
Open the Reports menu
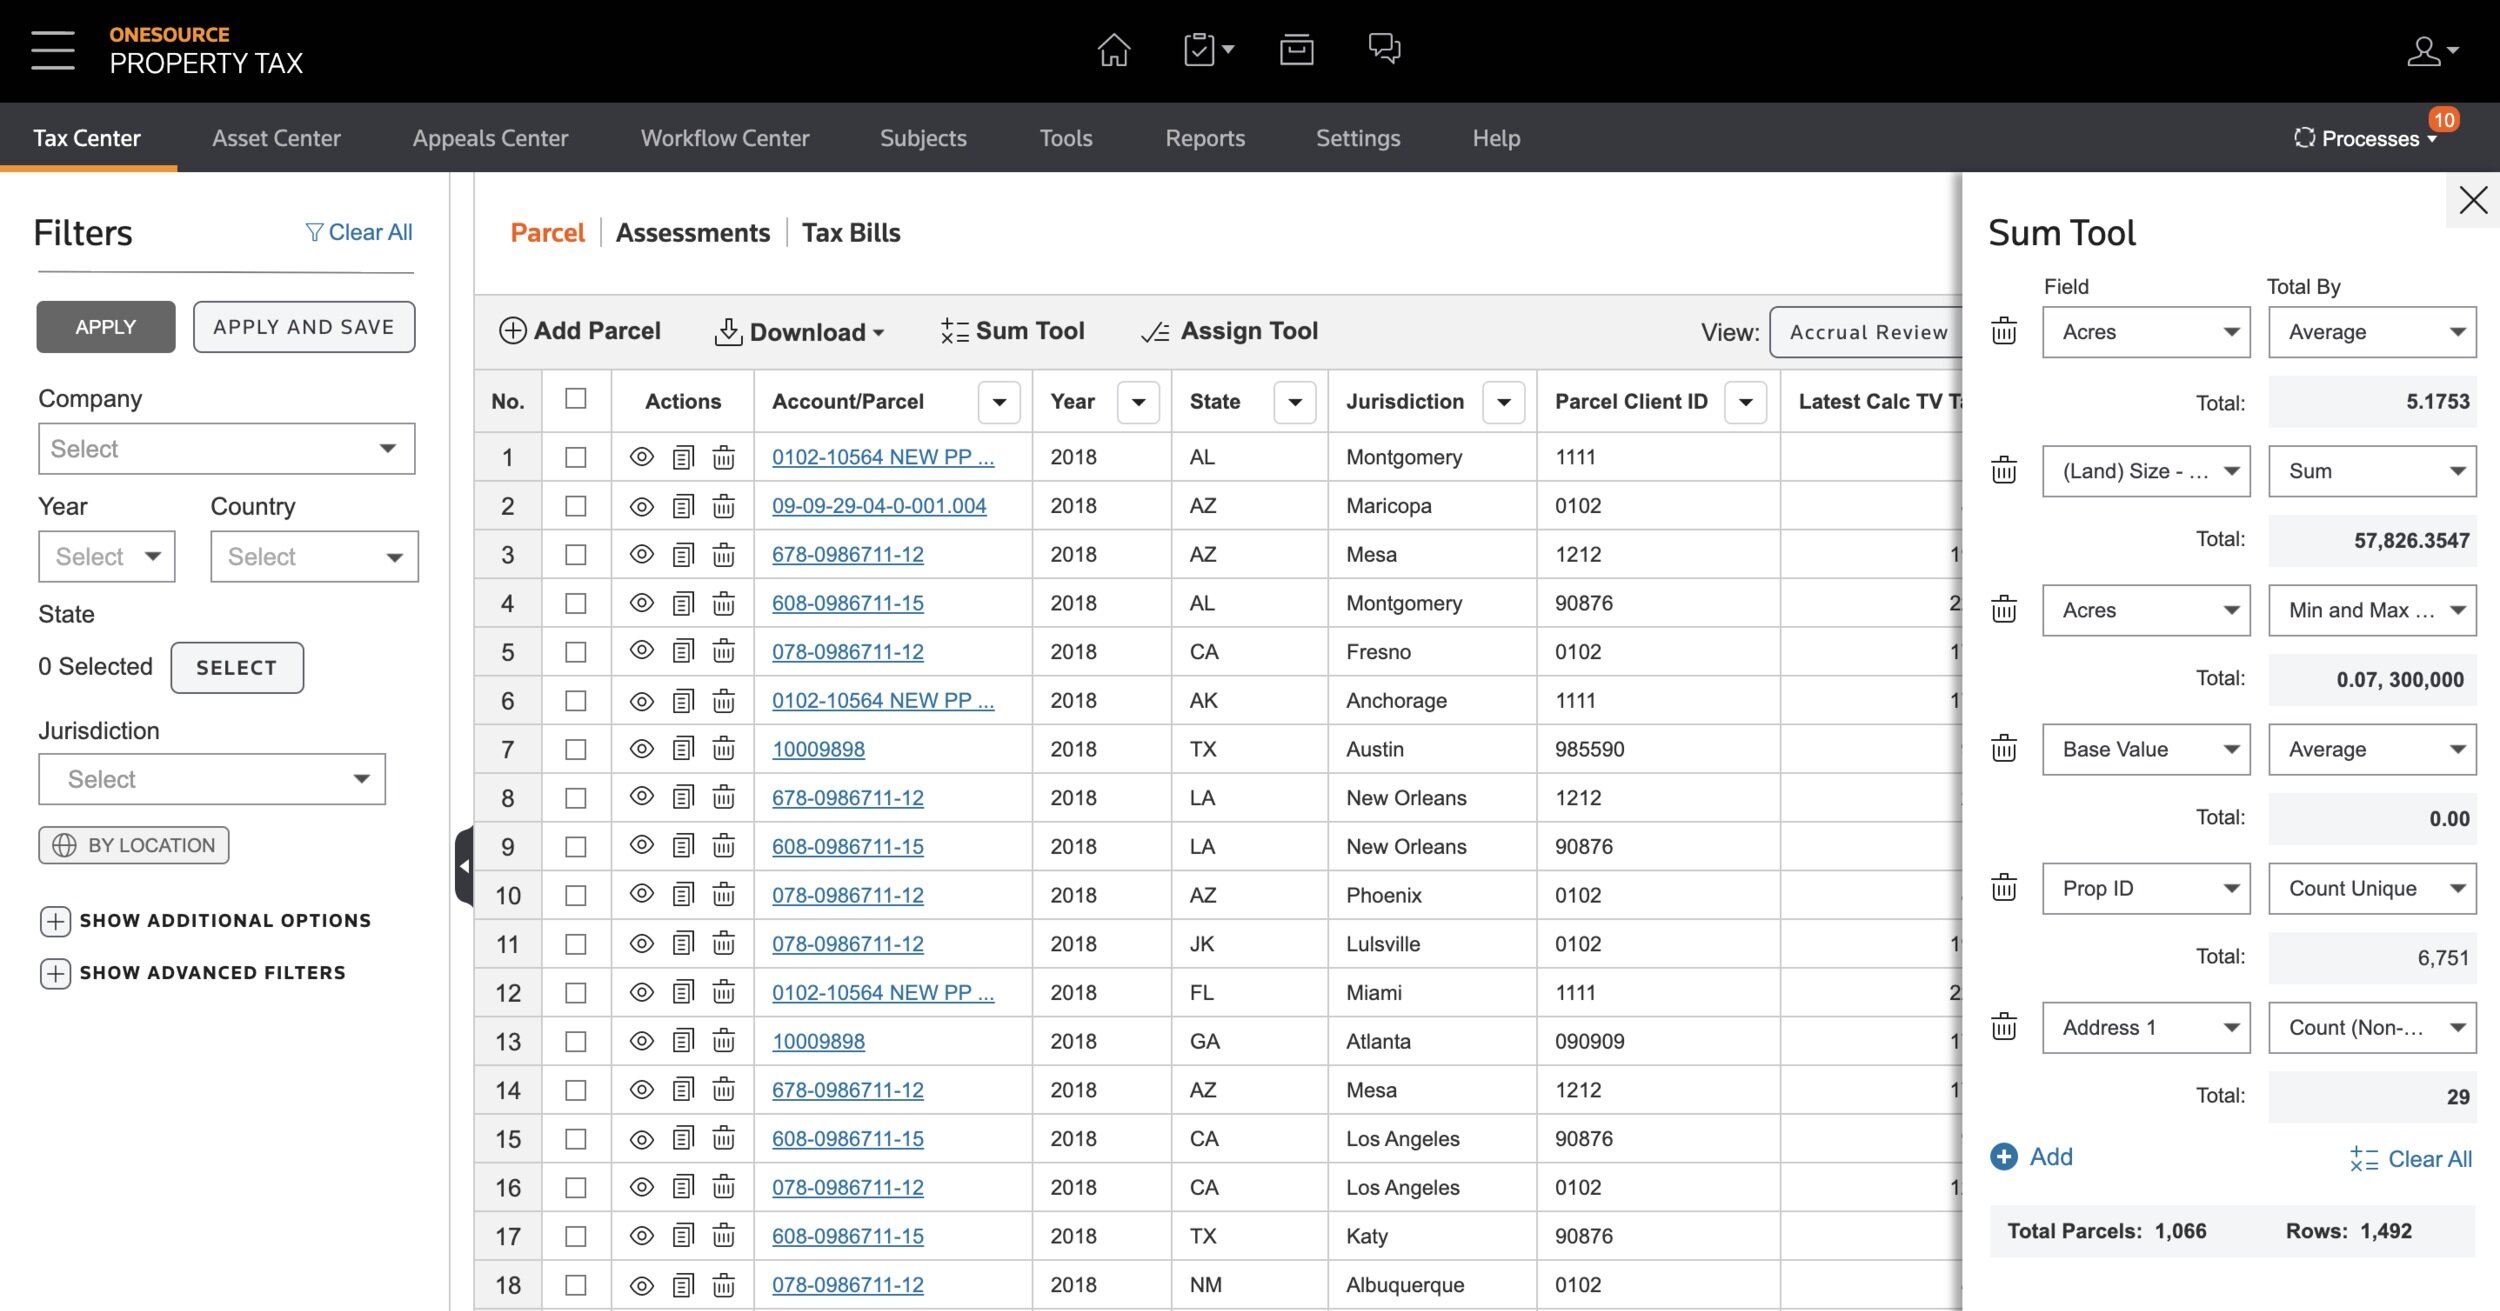[x=1205, y=138]
